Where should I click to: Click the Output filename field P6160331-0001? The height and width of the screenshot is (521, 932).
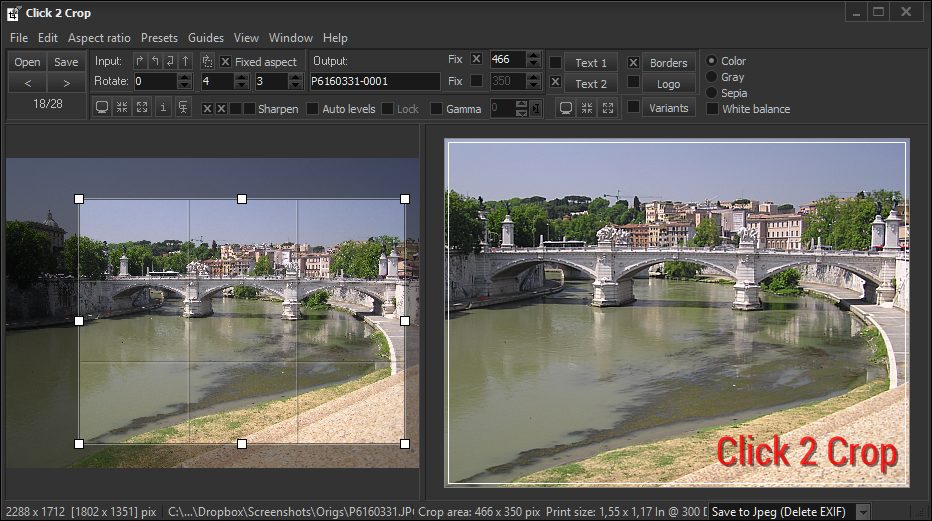[375, 81]
